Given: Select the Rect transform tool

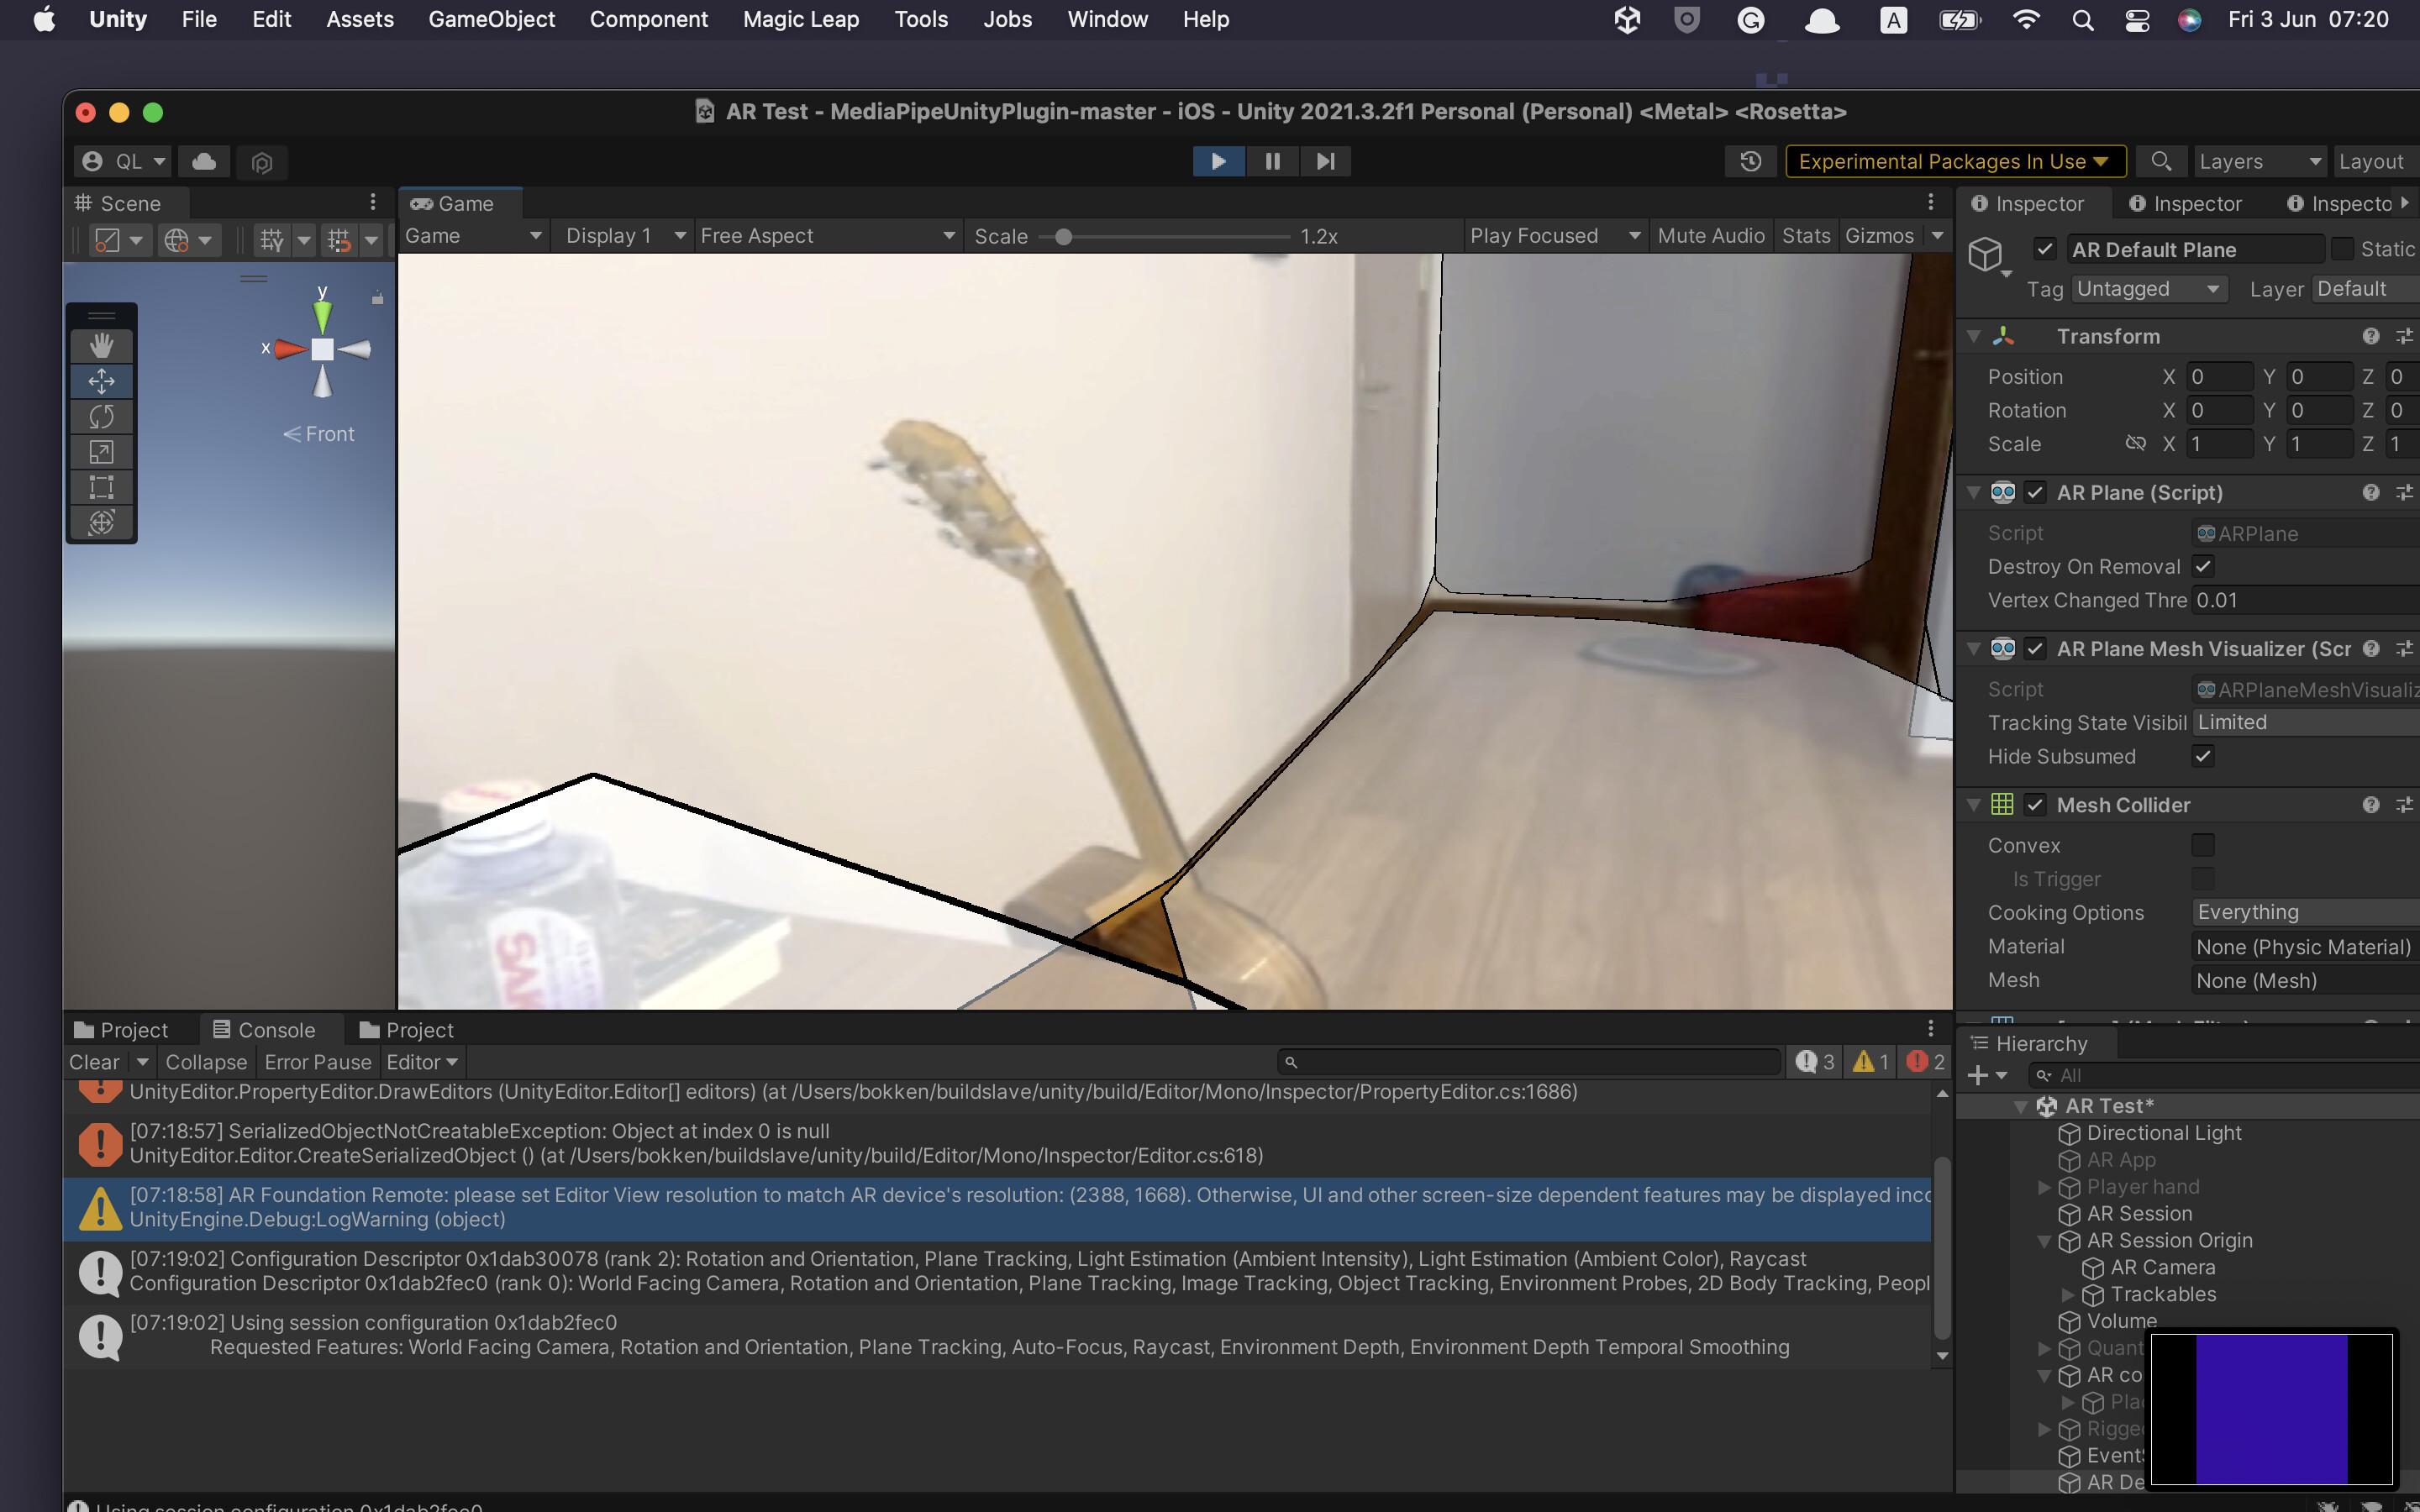Looking at the screenshot, I should point(101,487).
